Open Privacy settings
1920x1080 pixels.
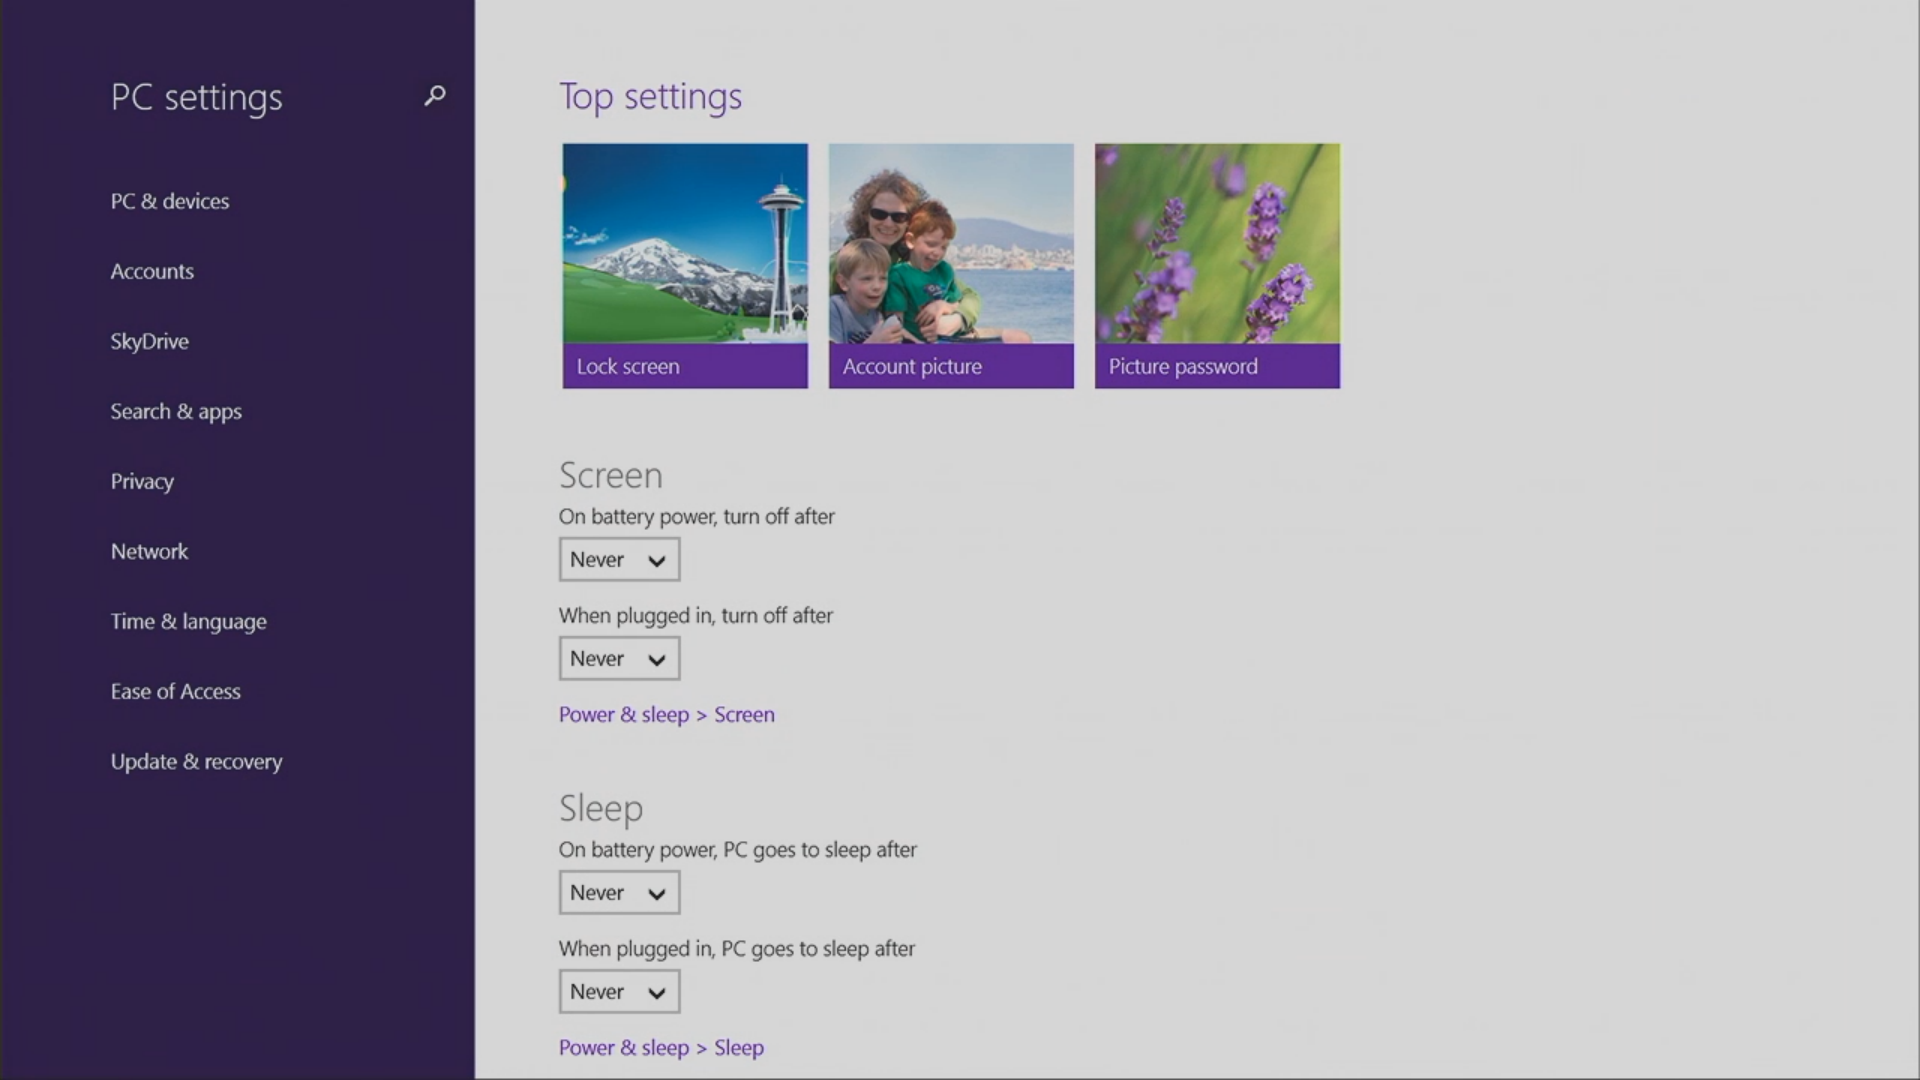142,481
